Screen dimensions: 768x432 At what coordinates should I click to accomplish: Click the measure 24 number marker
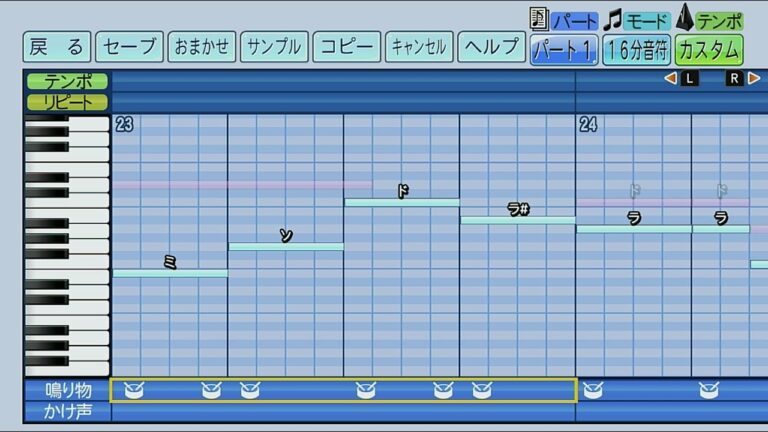click(588, 125)
